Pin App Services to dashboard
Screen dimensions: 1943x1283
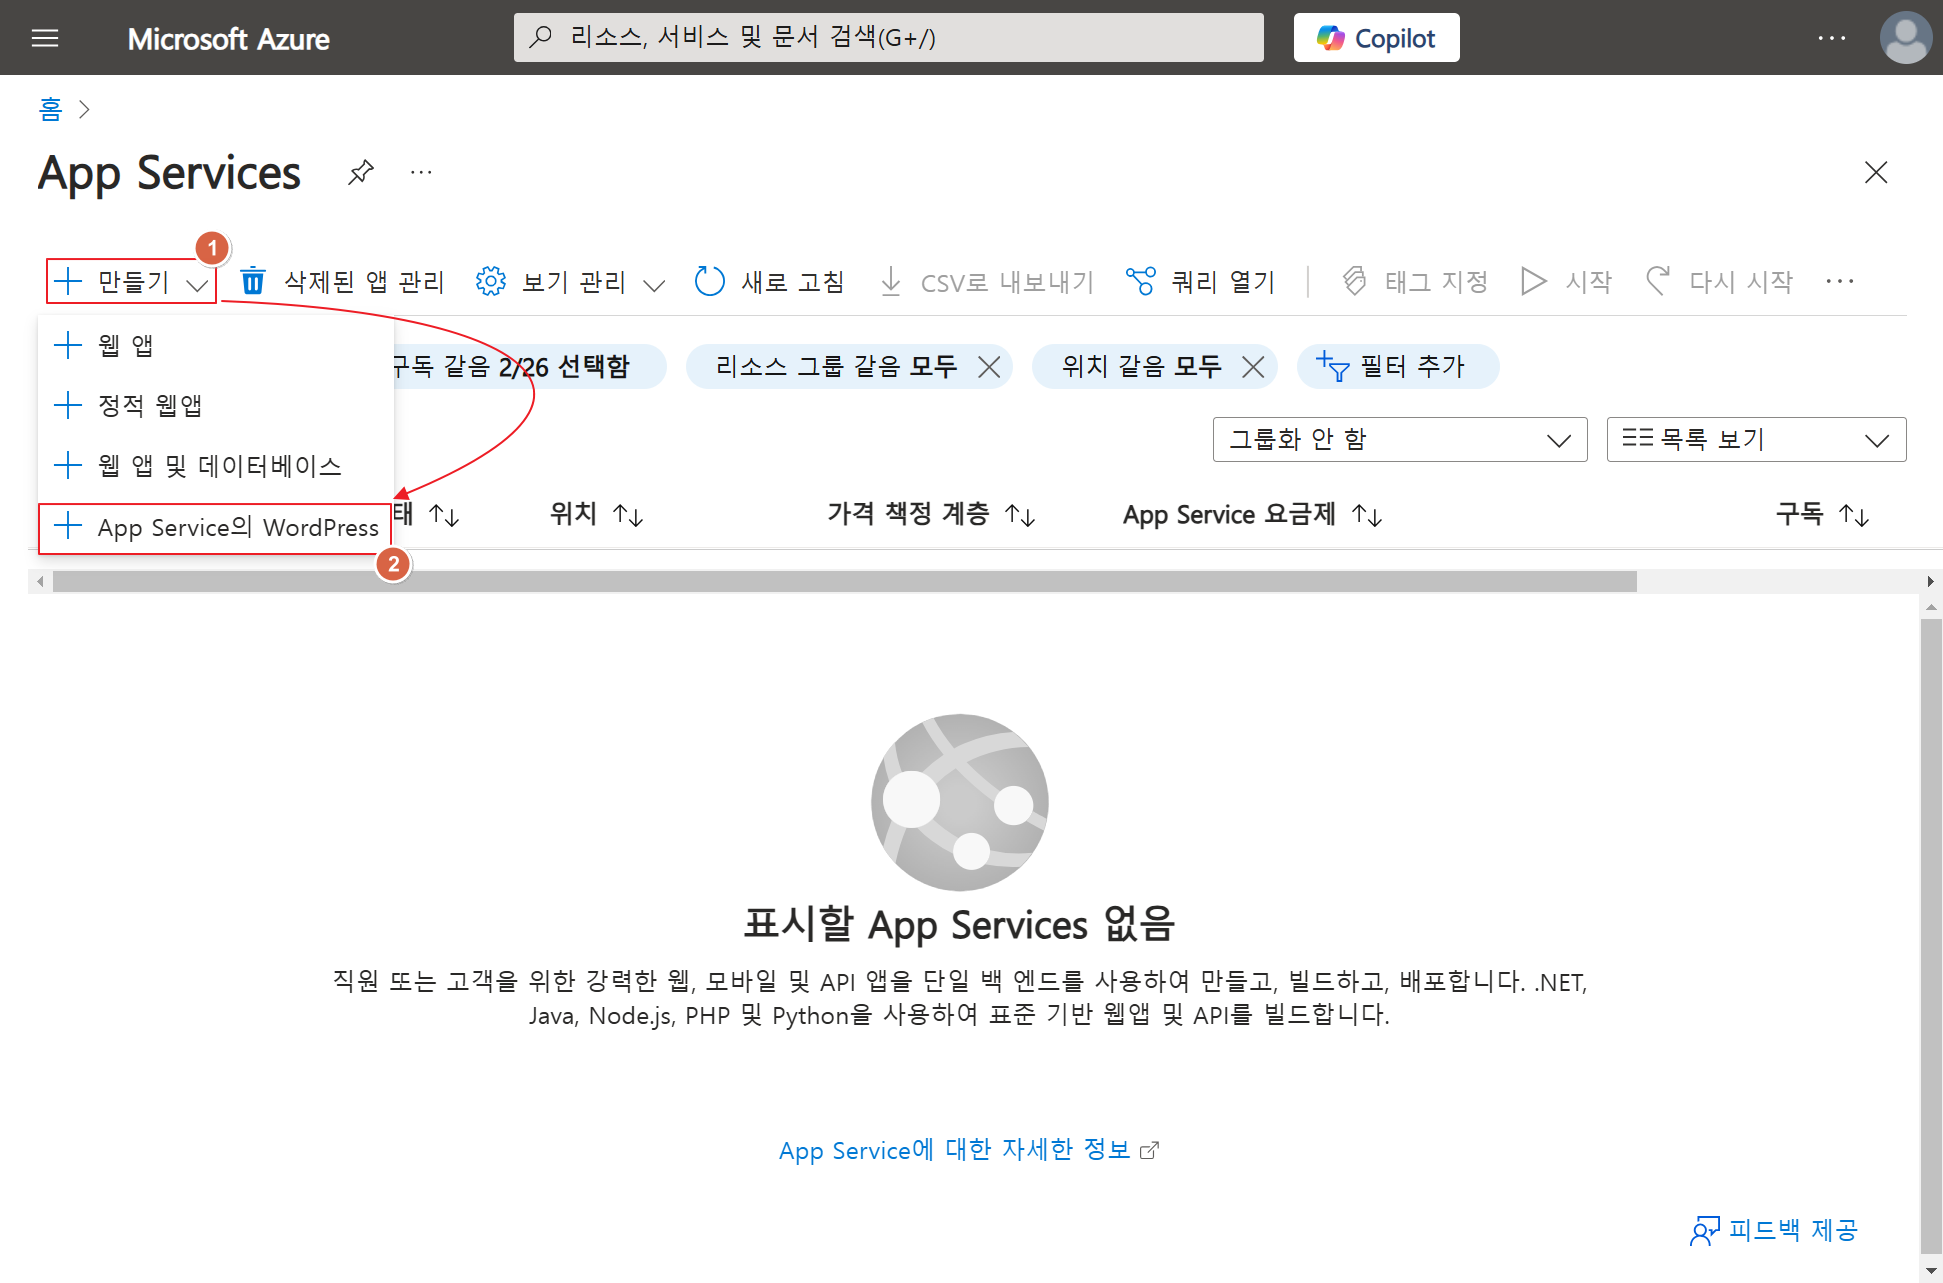tap(360, 172)
